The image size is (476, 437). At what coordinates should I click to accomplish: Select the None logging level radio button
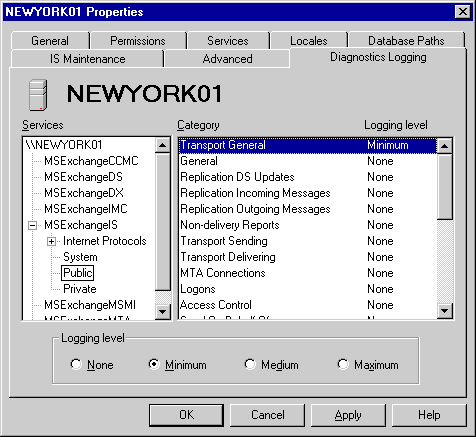76,364
